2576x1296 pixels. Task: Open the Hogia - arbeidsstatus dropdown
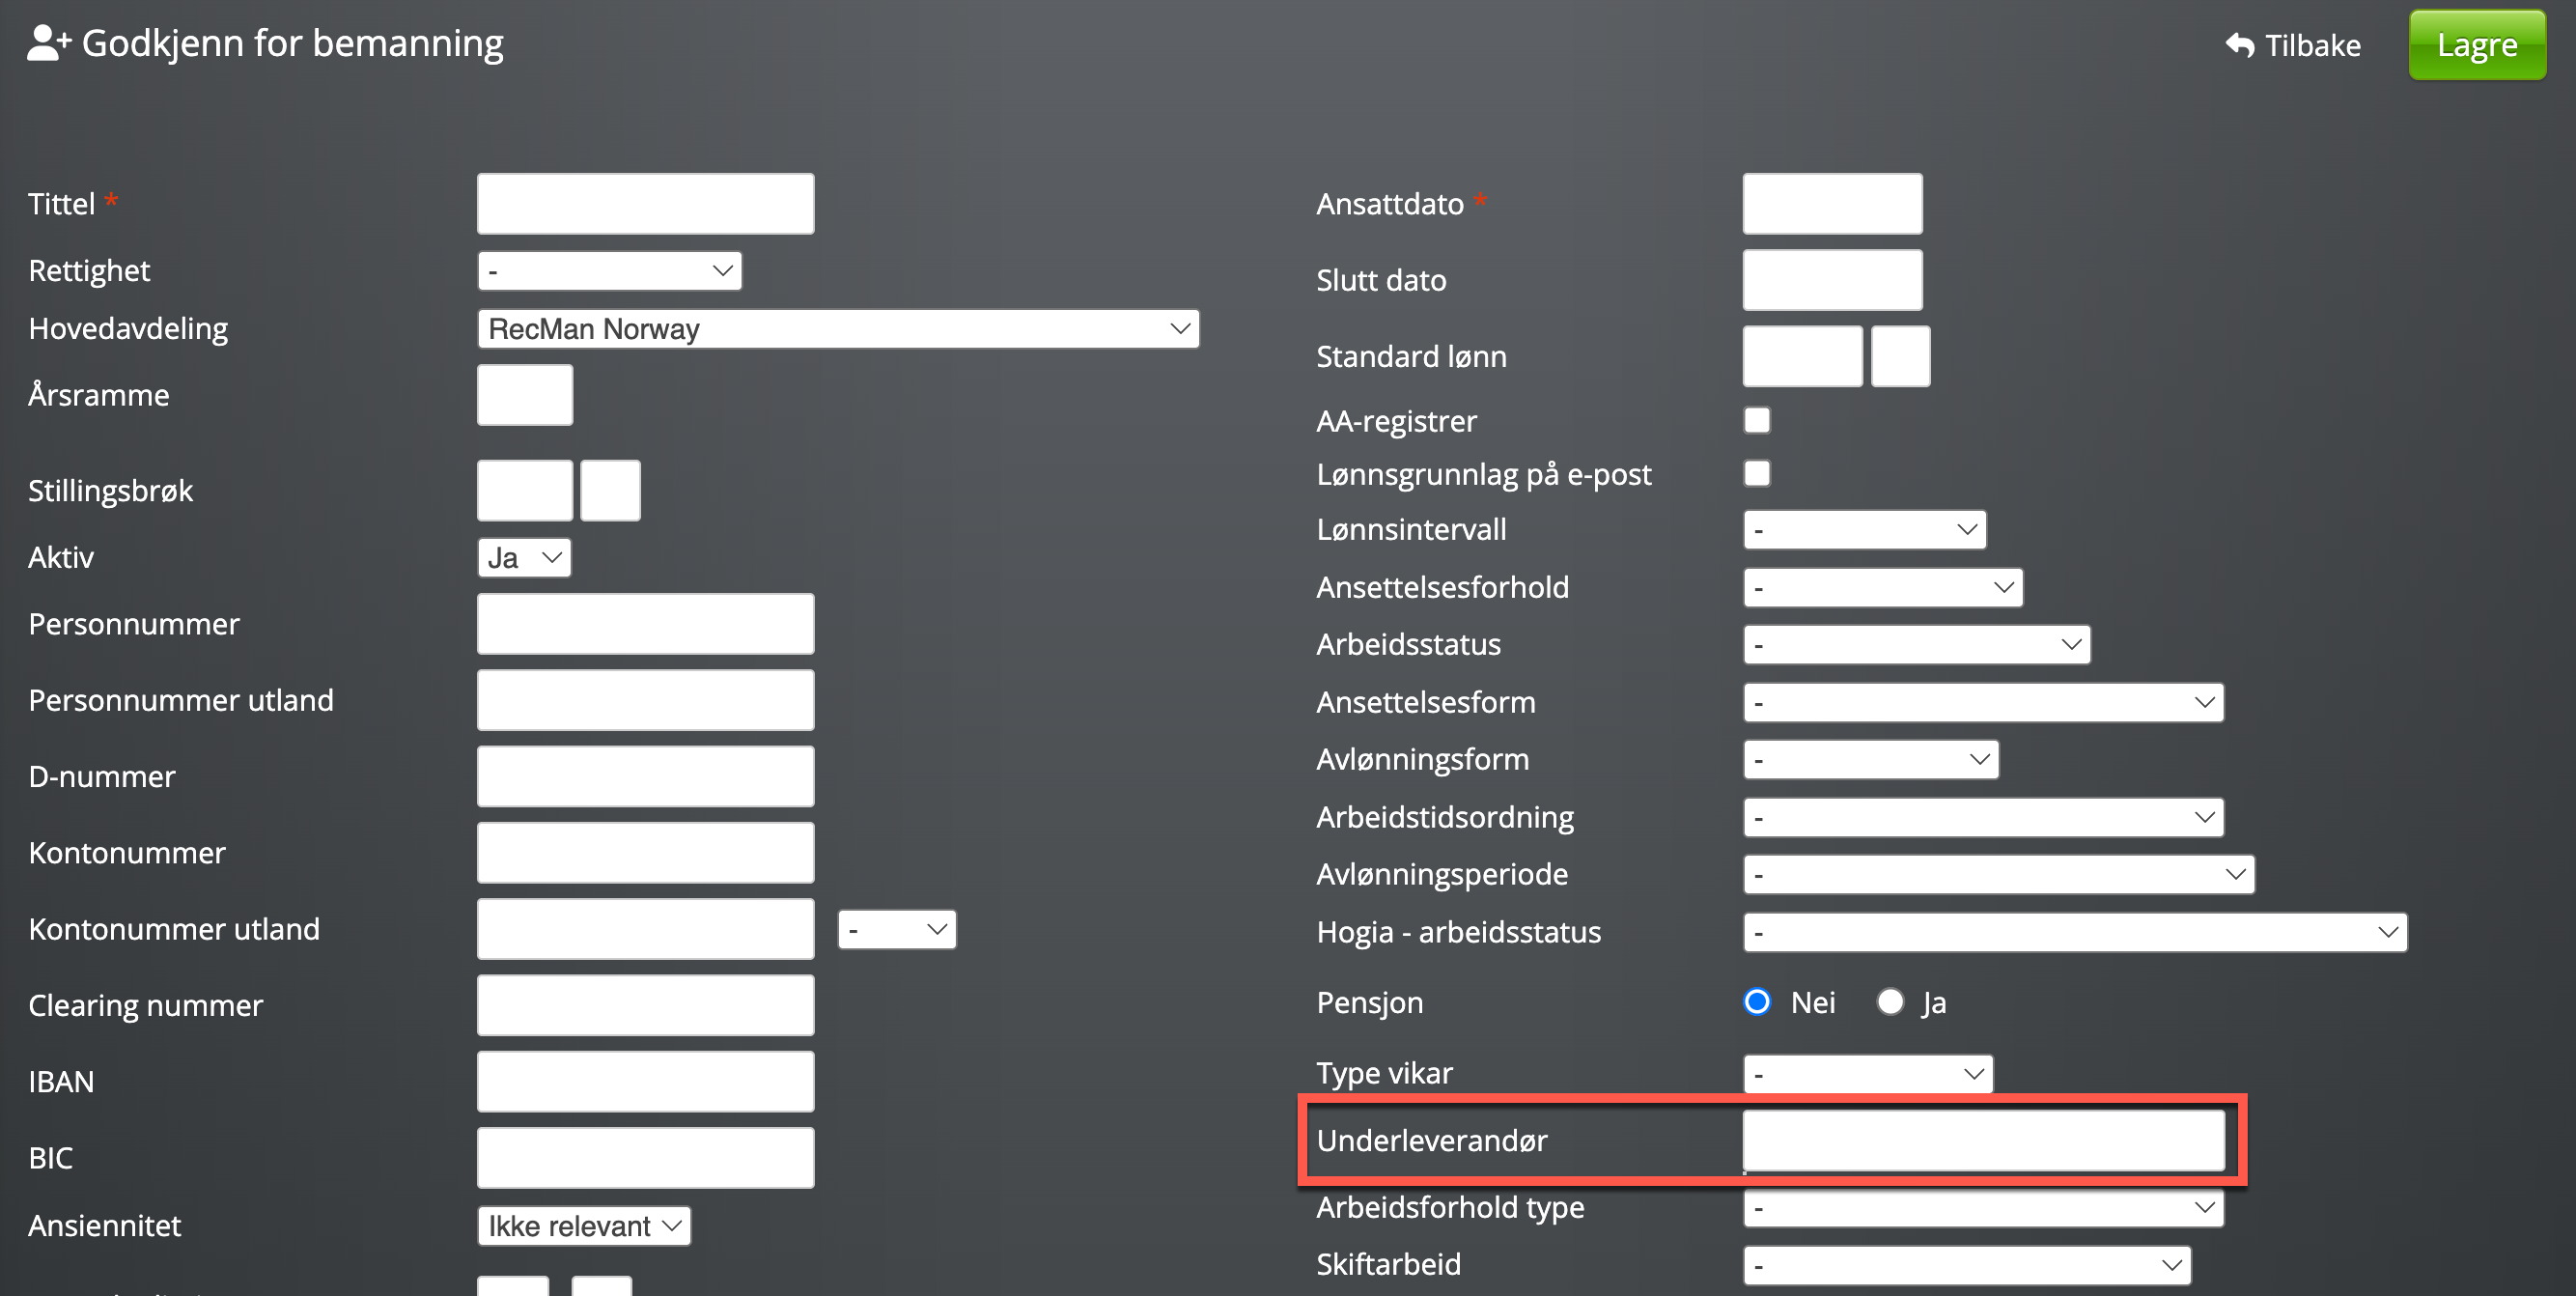click(x=2074, y=932)
